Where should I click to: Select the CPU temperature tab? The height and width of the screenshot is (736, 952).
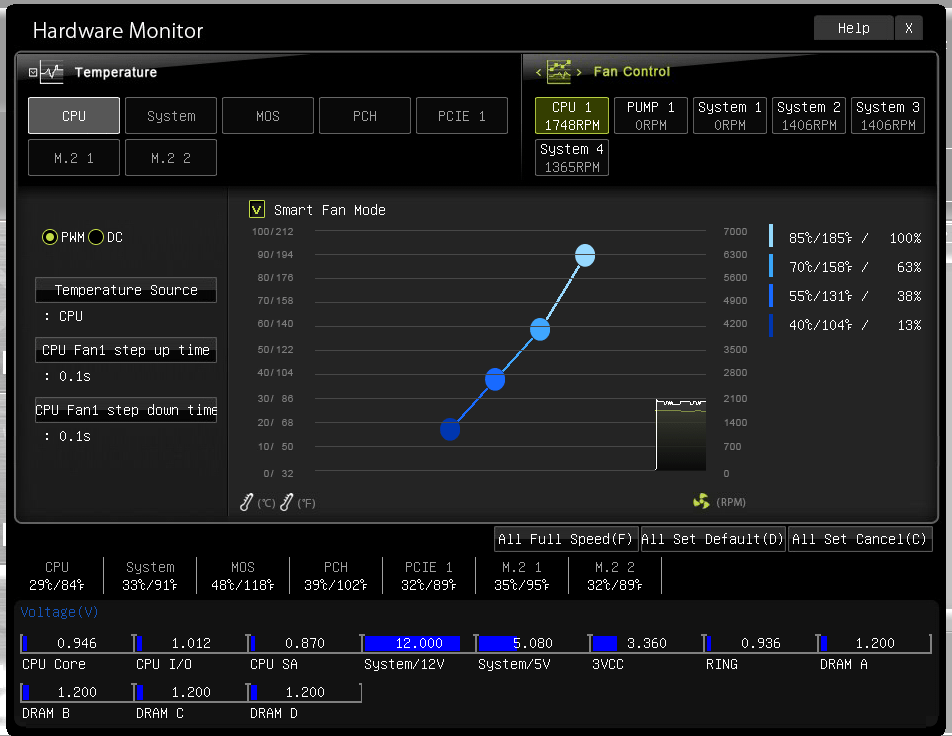[x=73, y=115]
